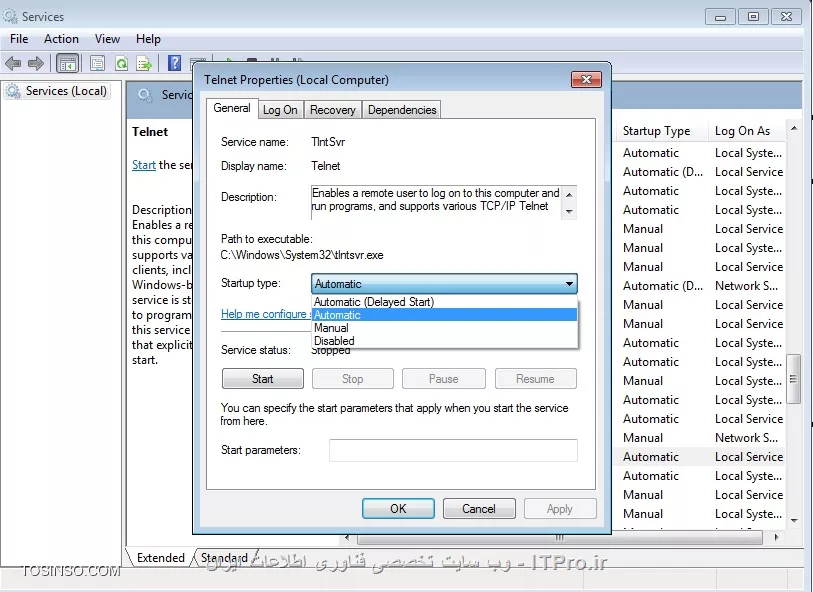Viewport: 813px width, 592px height.
Task: Open the Help me configure link
Action: point(265,314)
